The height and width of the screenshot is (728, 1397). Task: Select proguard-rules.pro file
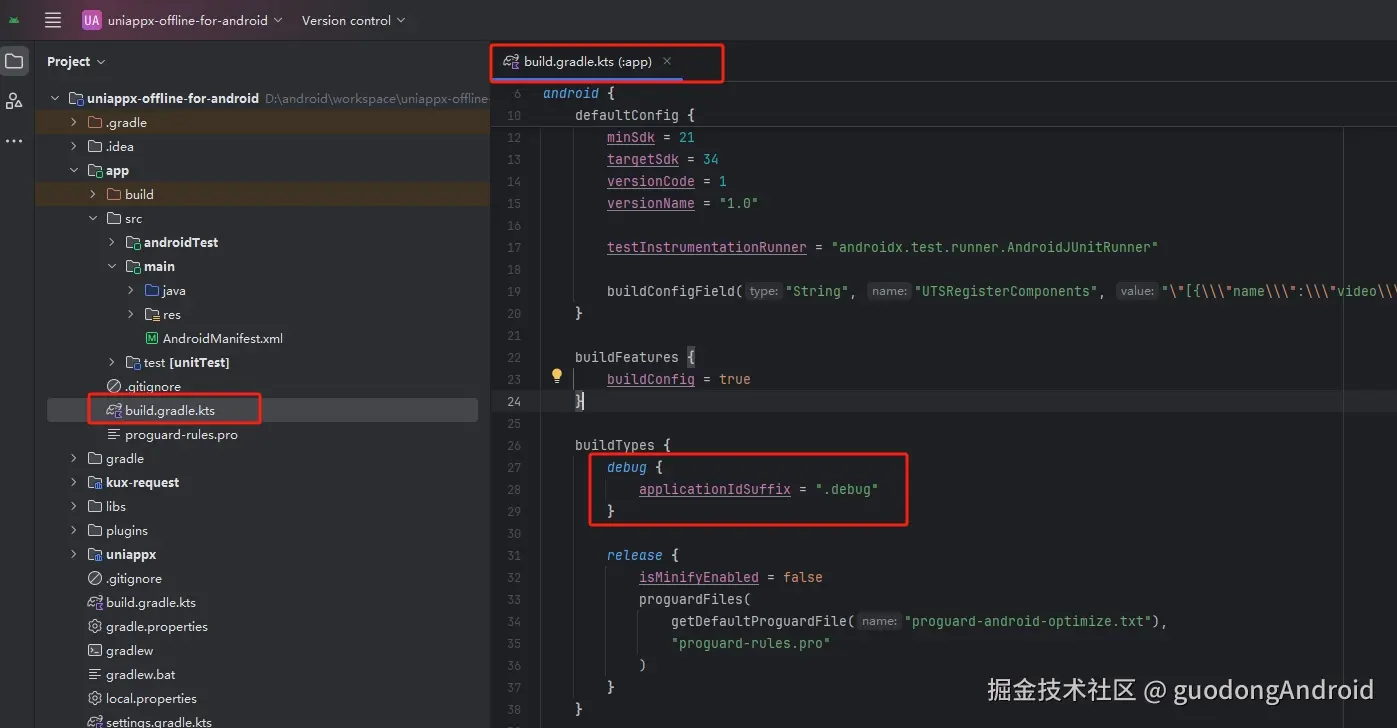tap(180, 434)
